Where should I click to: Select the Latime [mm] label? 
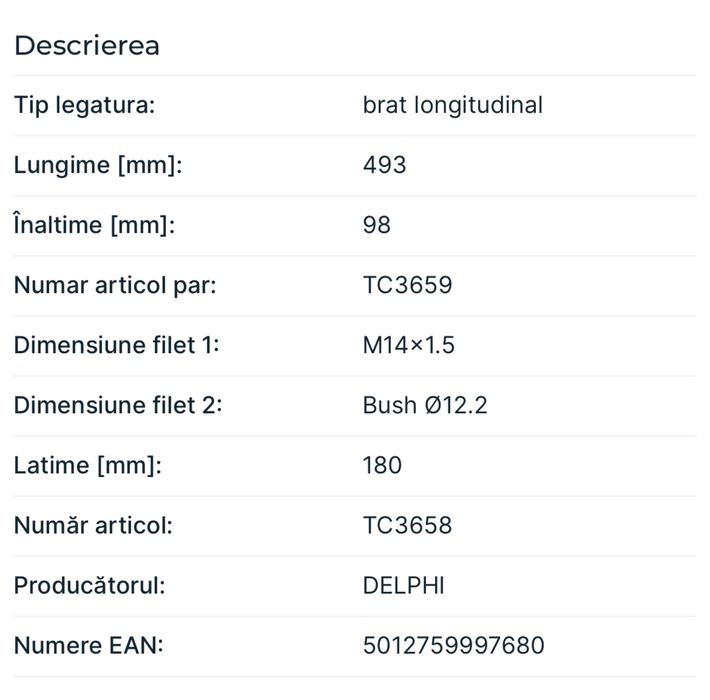pos(88,466)
